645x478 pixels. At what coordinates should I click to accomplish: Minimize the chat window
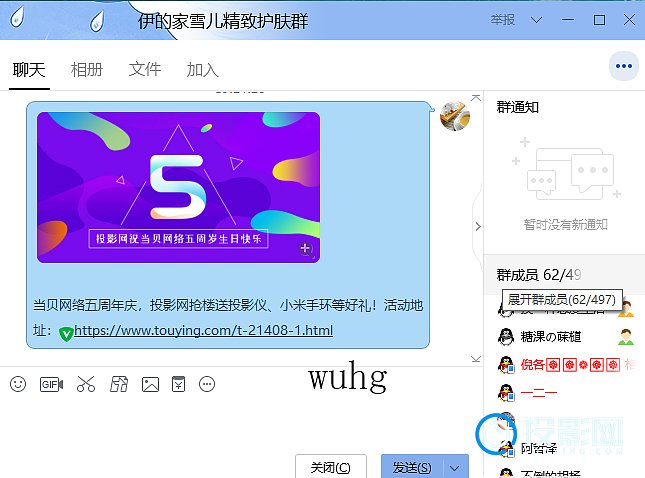(568, 20)
